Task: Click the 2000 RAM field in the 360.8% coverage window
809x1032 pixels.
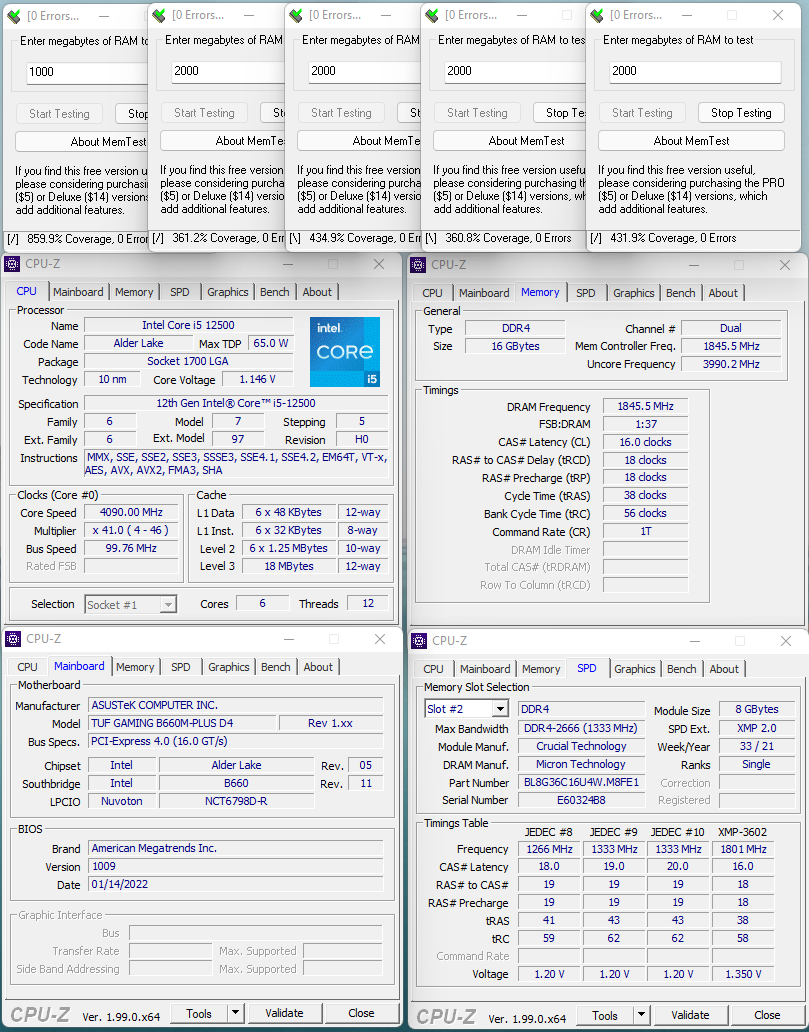Action: 515,71
